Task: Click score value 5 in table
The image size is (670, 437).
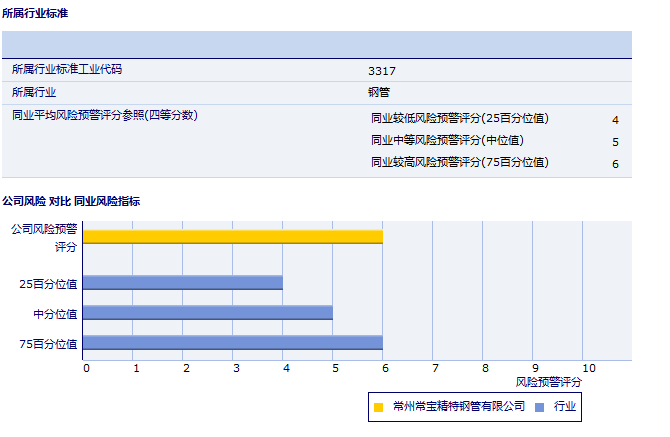Action: 615,142
